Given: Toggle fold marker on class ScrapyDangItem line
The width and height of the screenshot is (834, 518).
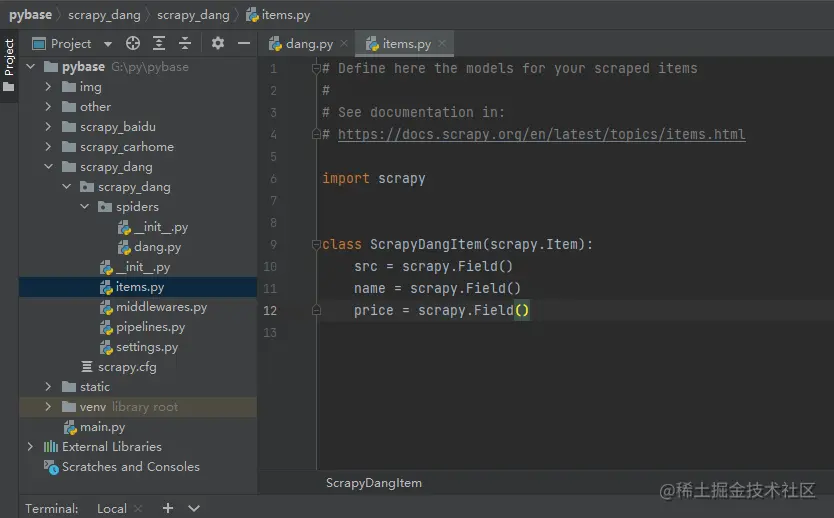Looking at the screenshot, I should [x=316, y=244].
